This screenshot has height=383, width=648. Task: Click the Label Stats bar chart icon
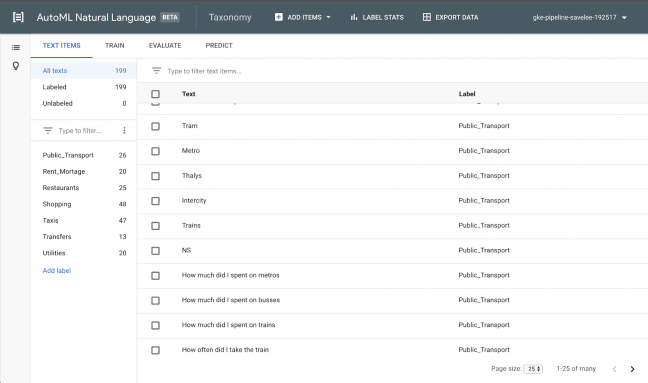pos(354,17)
